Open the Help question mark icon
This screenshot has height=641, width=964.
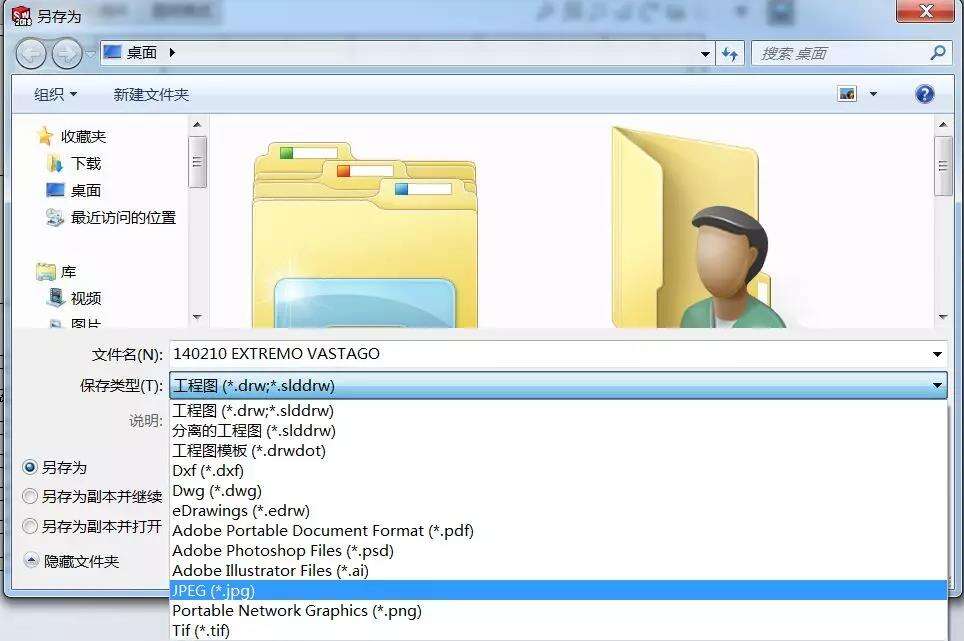coord(923,93)
